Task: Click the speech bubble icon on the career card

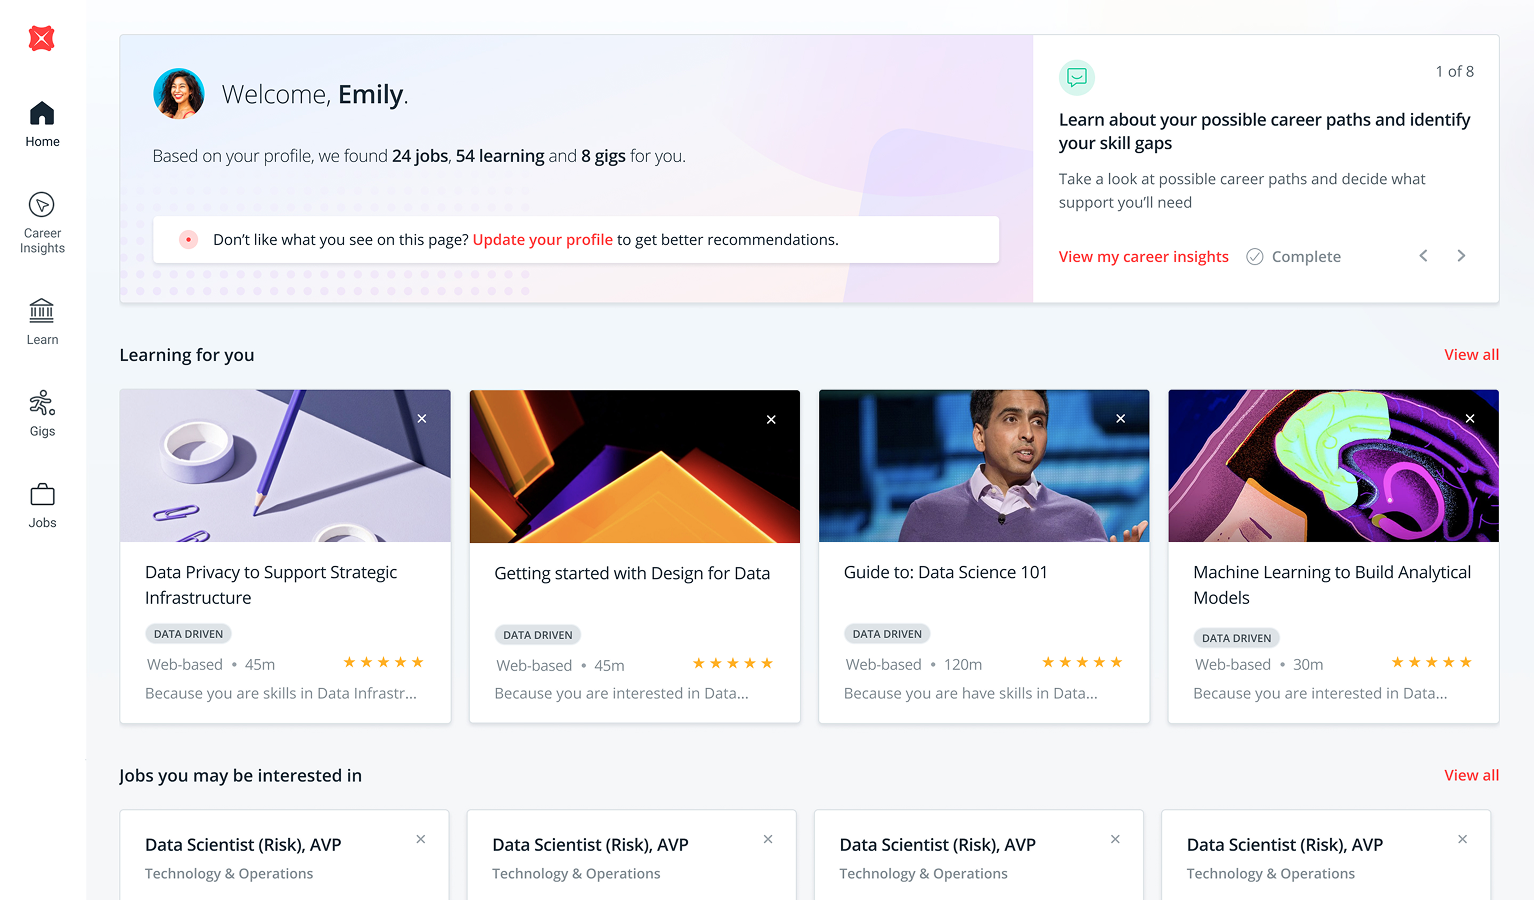Action: pos(1077,77)
